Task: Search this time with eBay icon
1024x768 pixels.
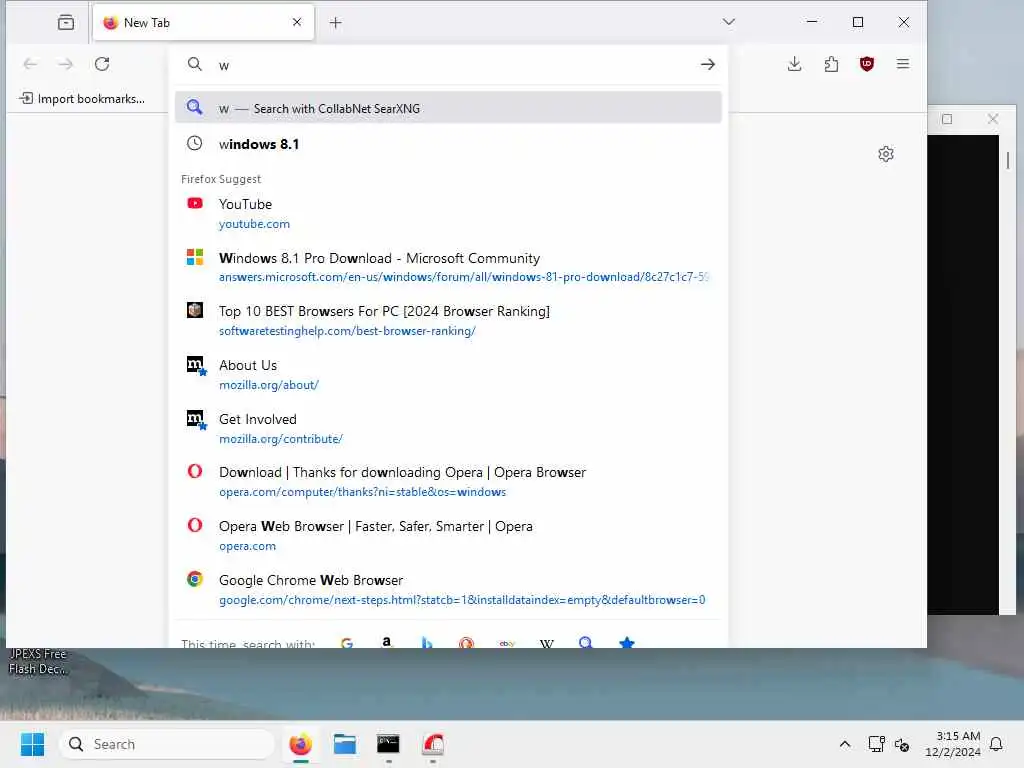Action: (507, 643)
